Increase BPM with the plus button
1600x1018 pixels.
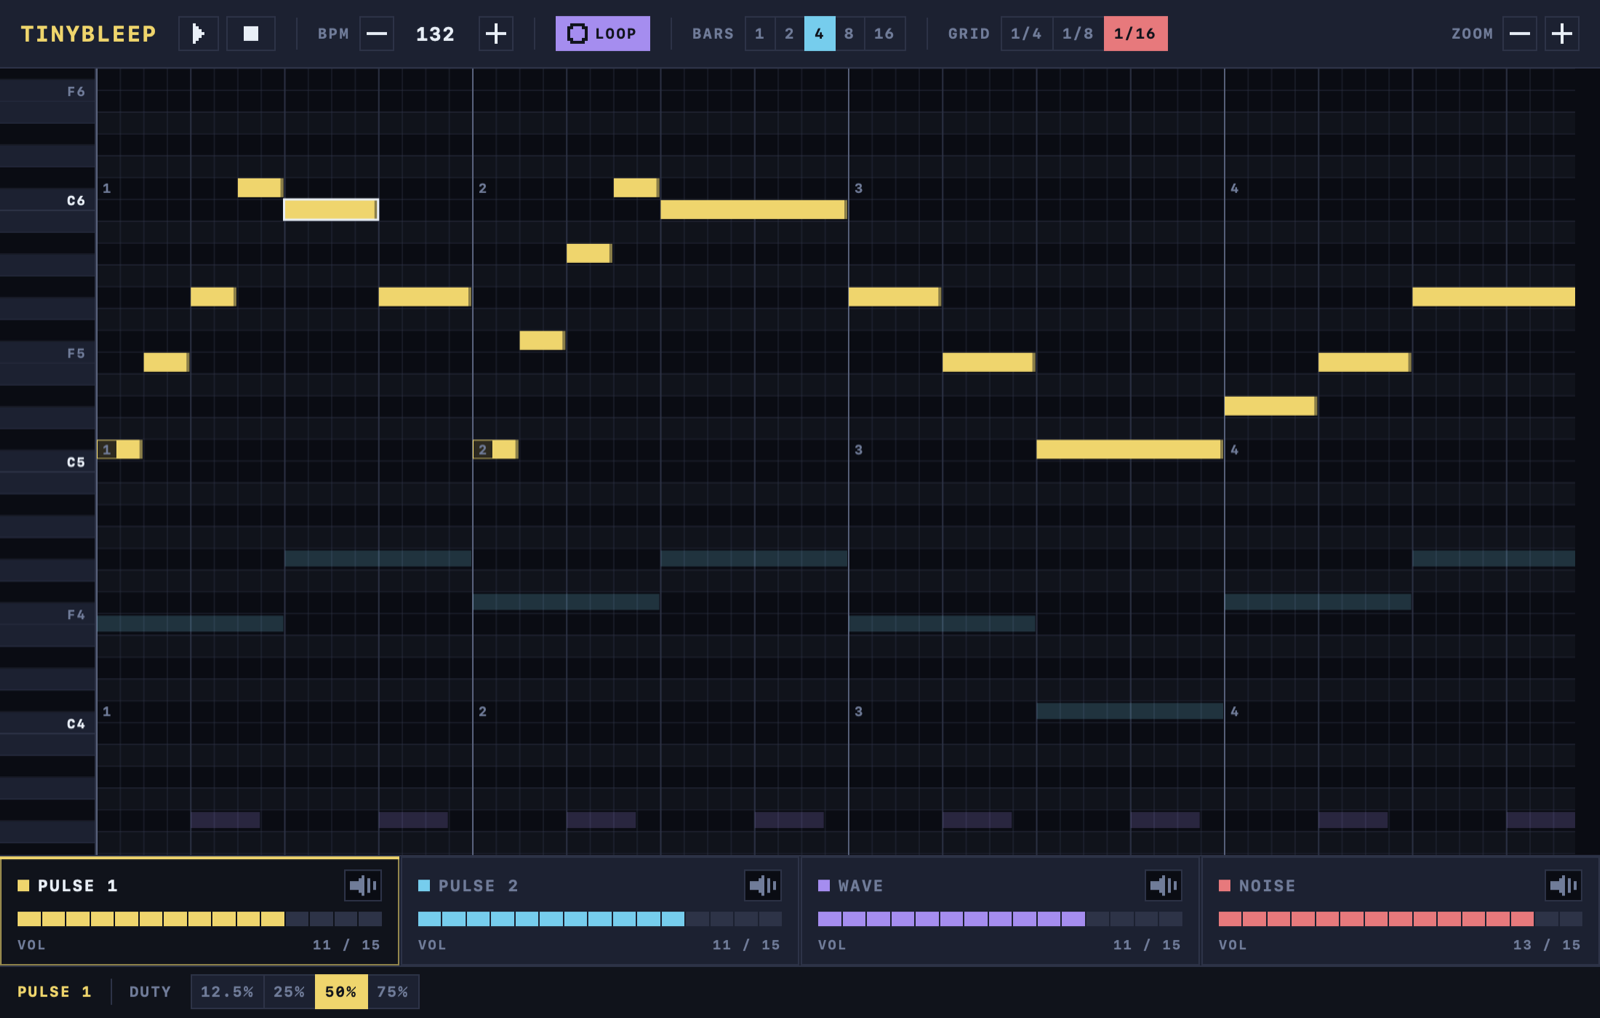(x=495, y=34)
